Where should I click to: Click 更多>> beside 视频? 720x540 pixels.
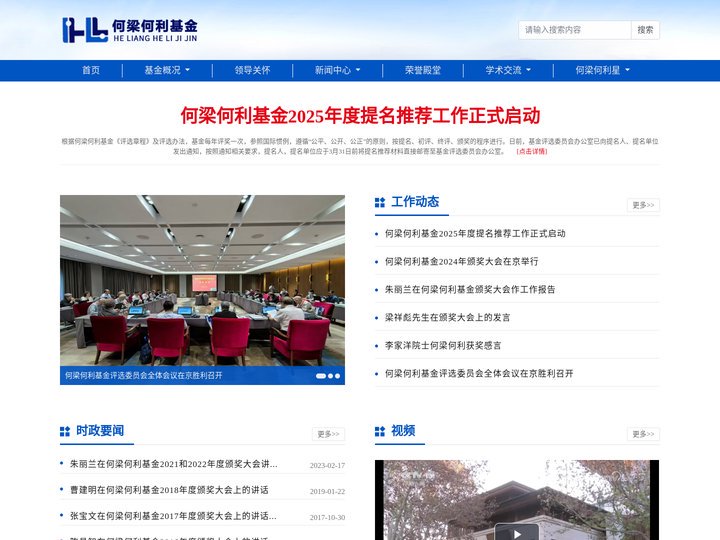tap(643, 434)
